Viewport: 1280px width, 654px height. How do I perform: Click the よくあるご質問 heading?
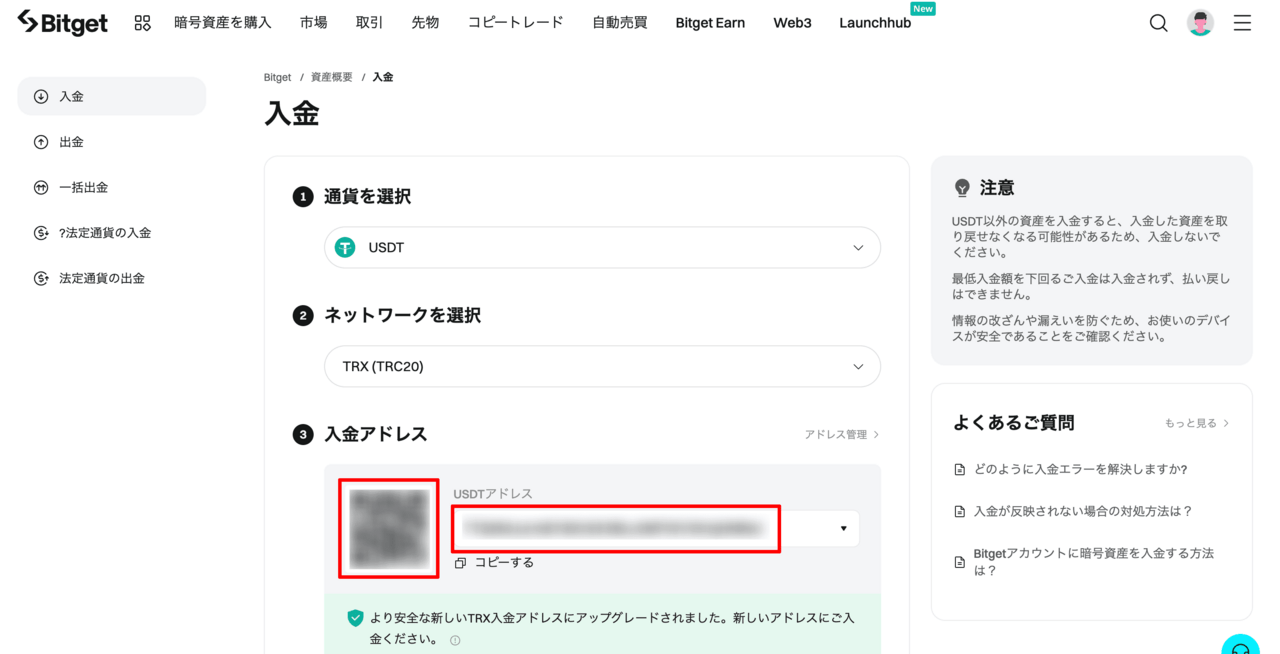(x=1014, y=423)
